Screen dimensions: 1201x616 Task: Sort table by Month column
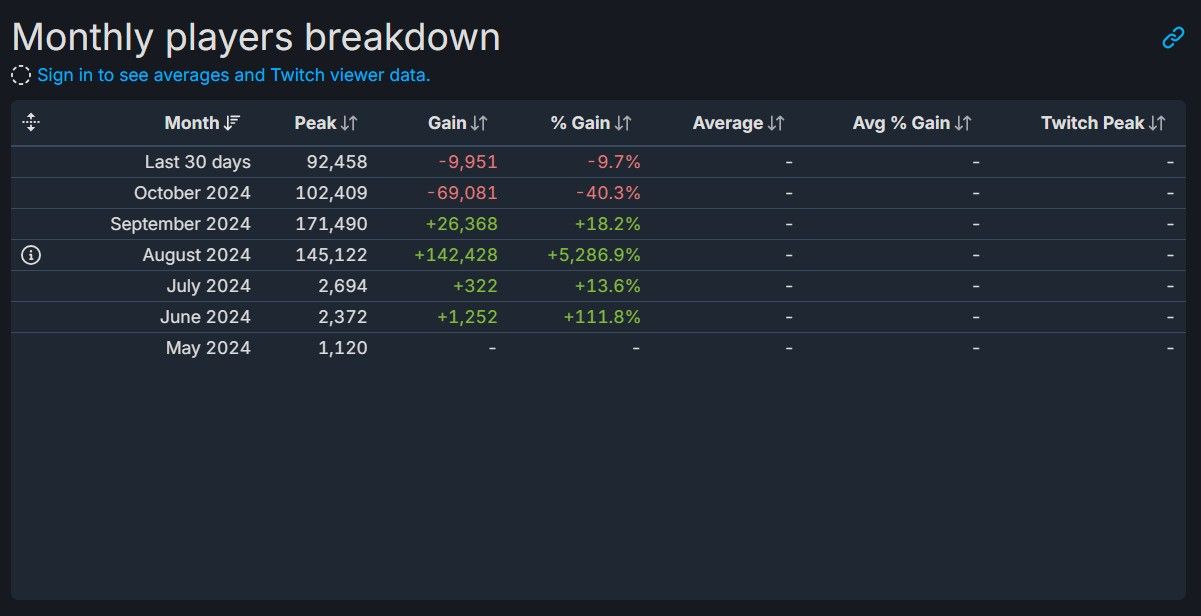point(202,123)
